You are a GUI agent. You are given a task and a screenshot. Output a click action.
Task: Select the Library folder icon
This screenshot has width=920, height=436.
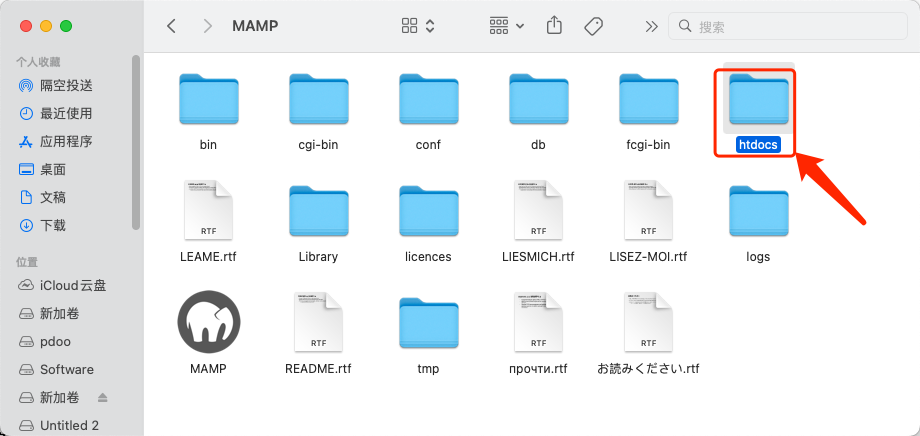[x=319, y=211]
